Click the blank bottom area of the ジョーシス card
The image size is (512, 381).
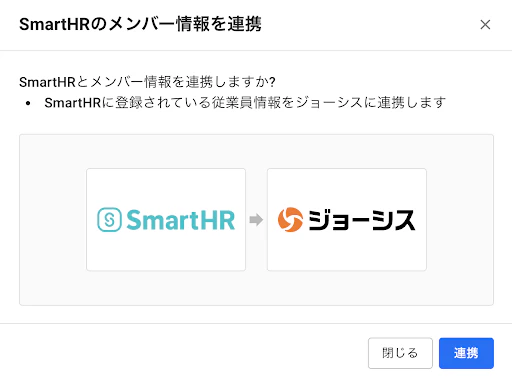point(347,253)
